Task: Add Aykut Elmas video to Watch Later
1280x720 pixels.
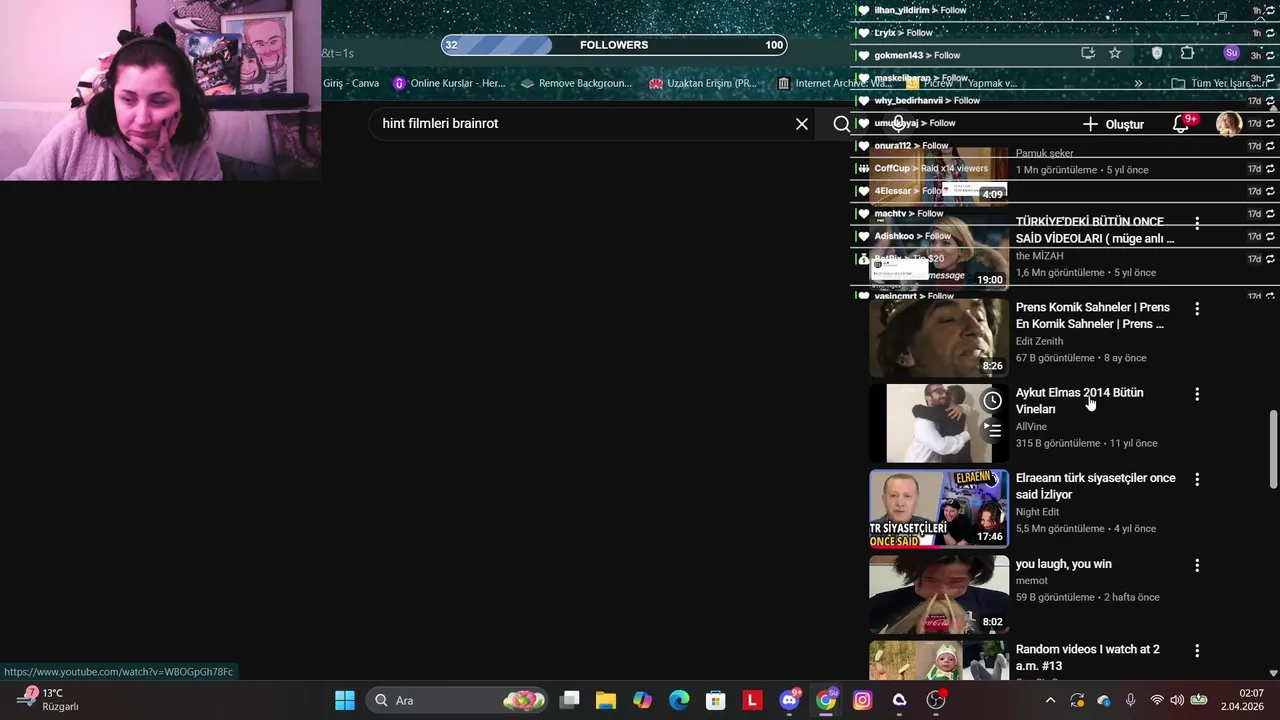Action: point(992,401)
